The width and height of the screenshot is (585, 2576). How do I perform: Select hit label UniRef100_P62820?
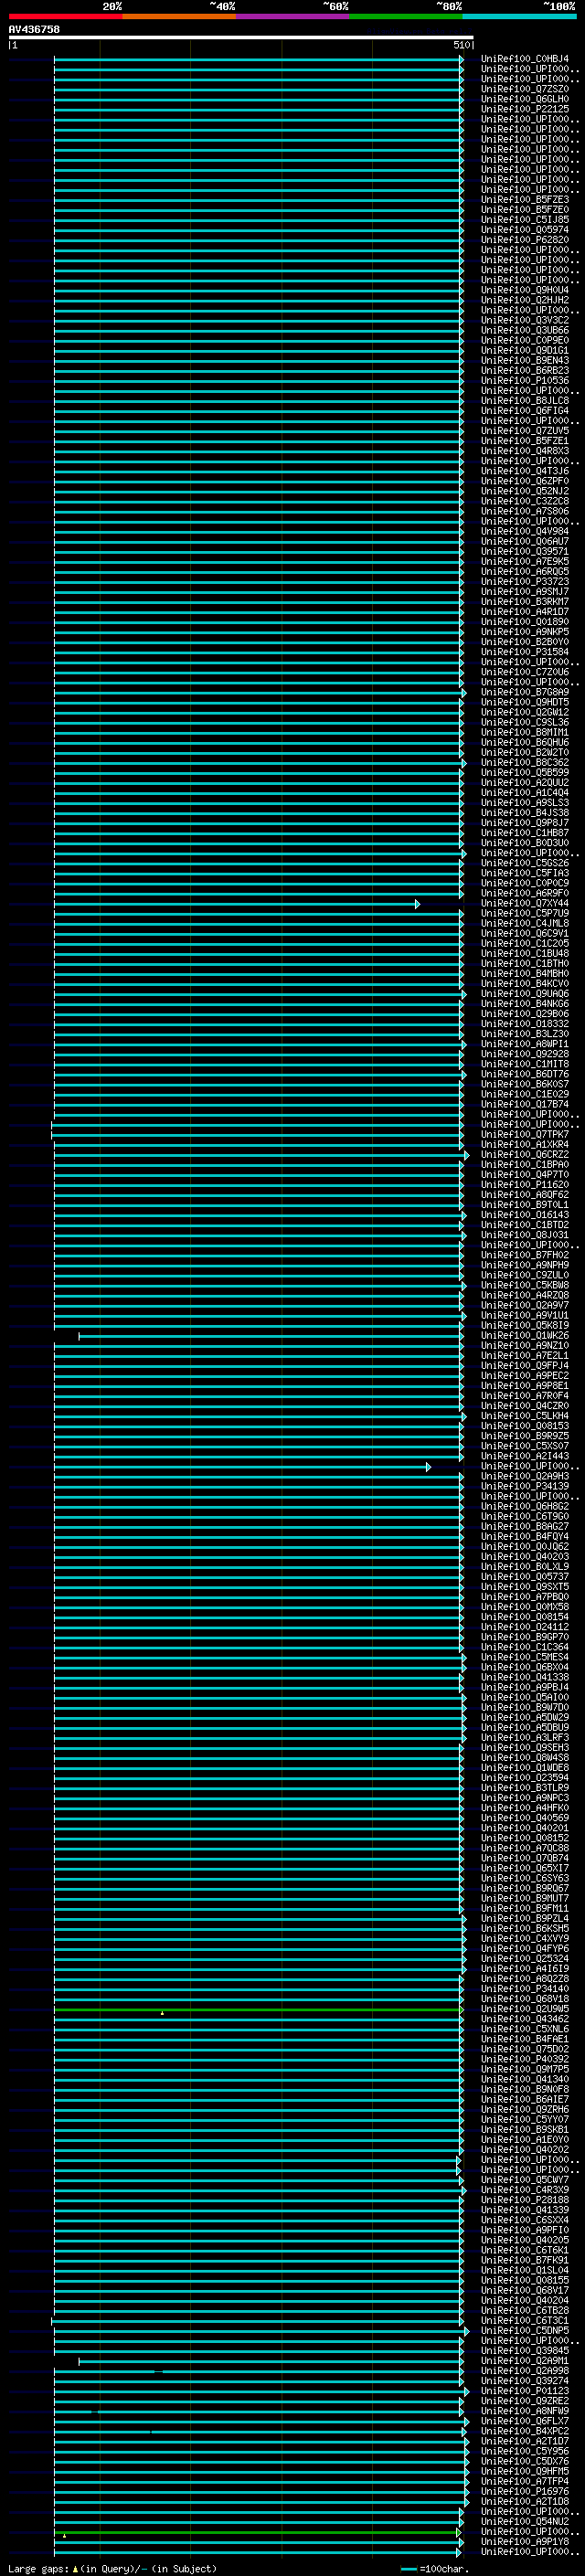click(524, 240)
